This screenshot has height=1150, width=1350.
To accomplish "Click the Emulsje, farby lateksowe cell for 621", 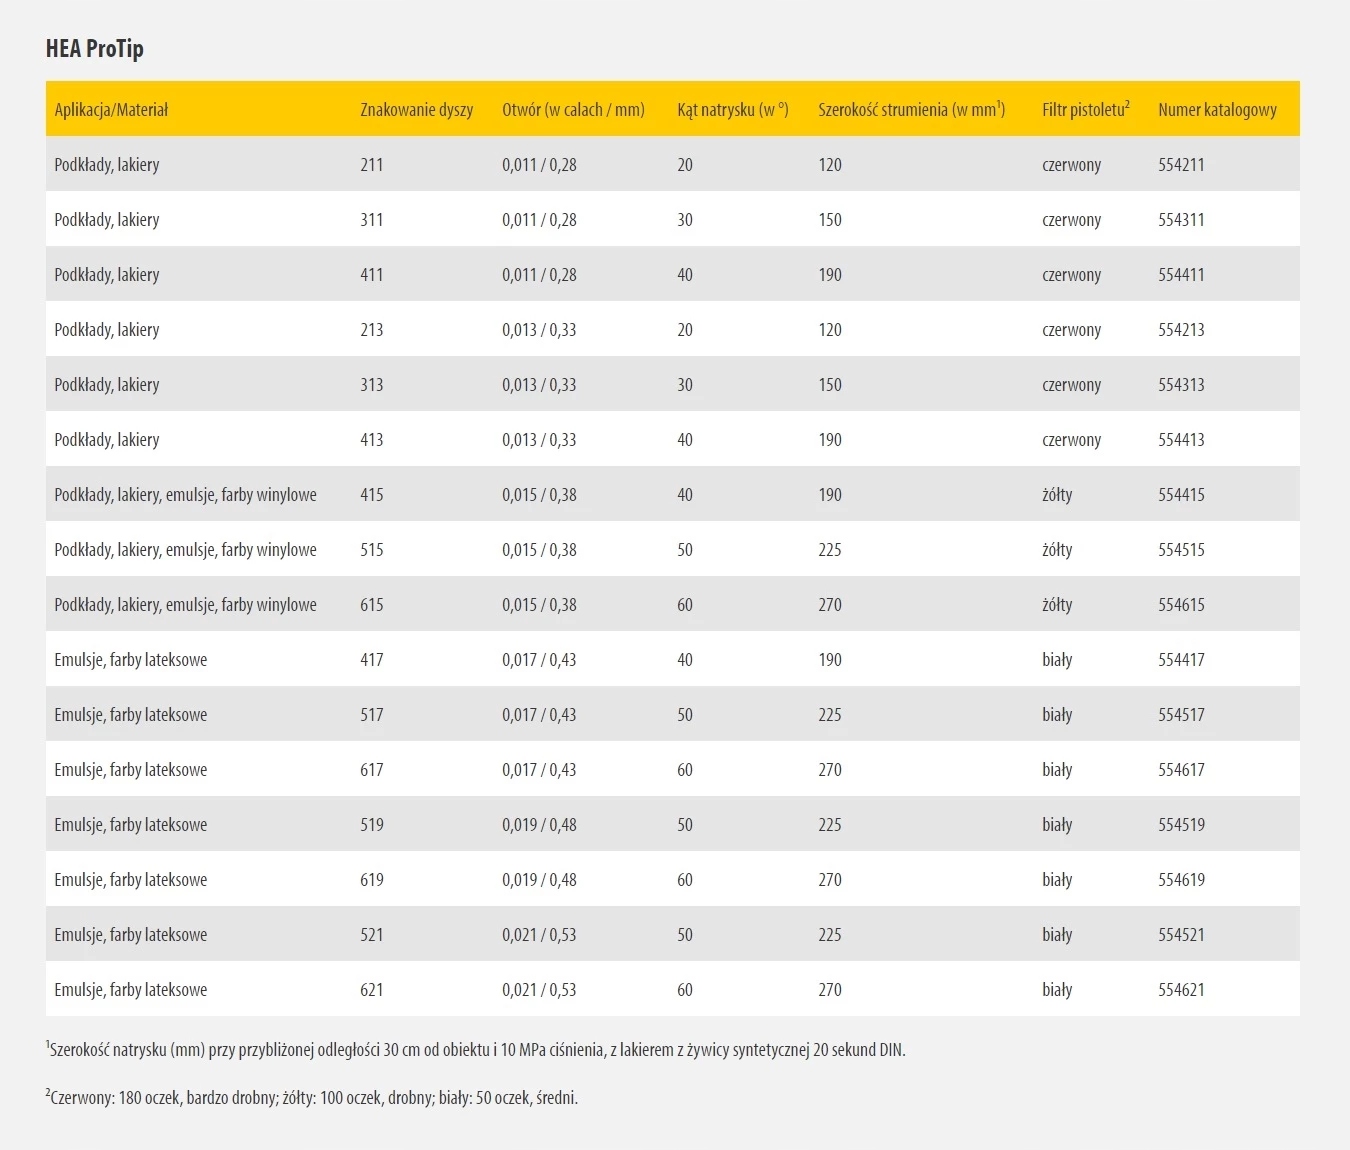I will point(131,990).
